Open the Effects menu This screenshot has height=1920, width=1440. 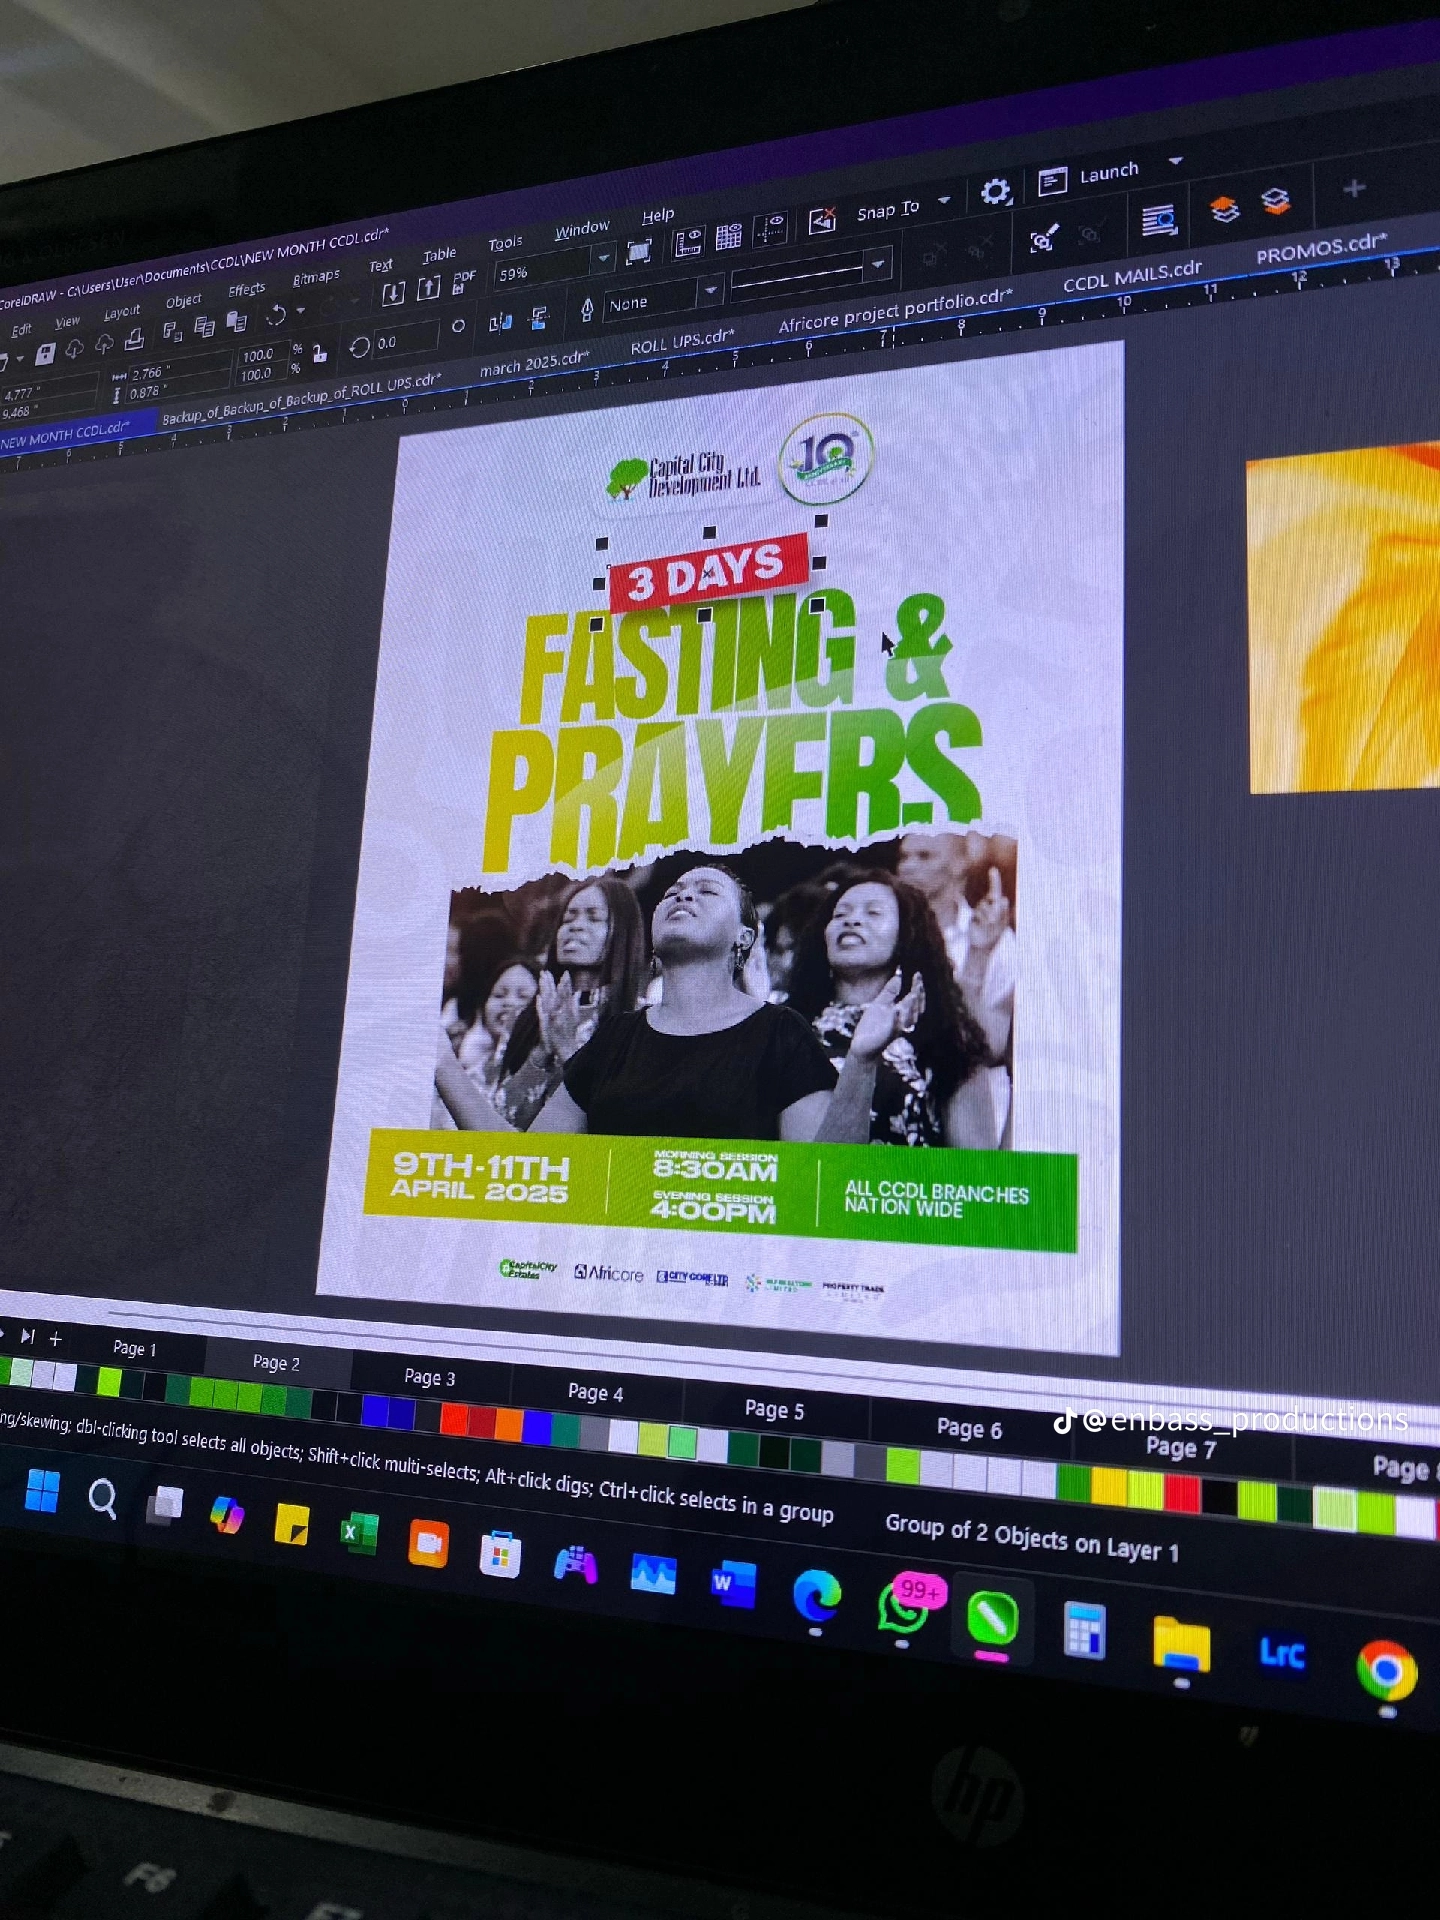(x=246, y=289)
